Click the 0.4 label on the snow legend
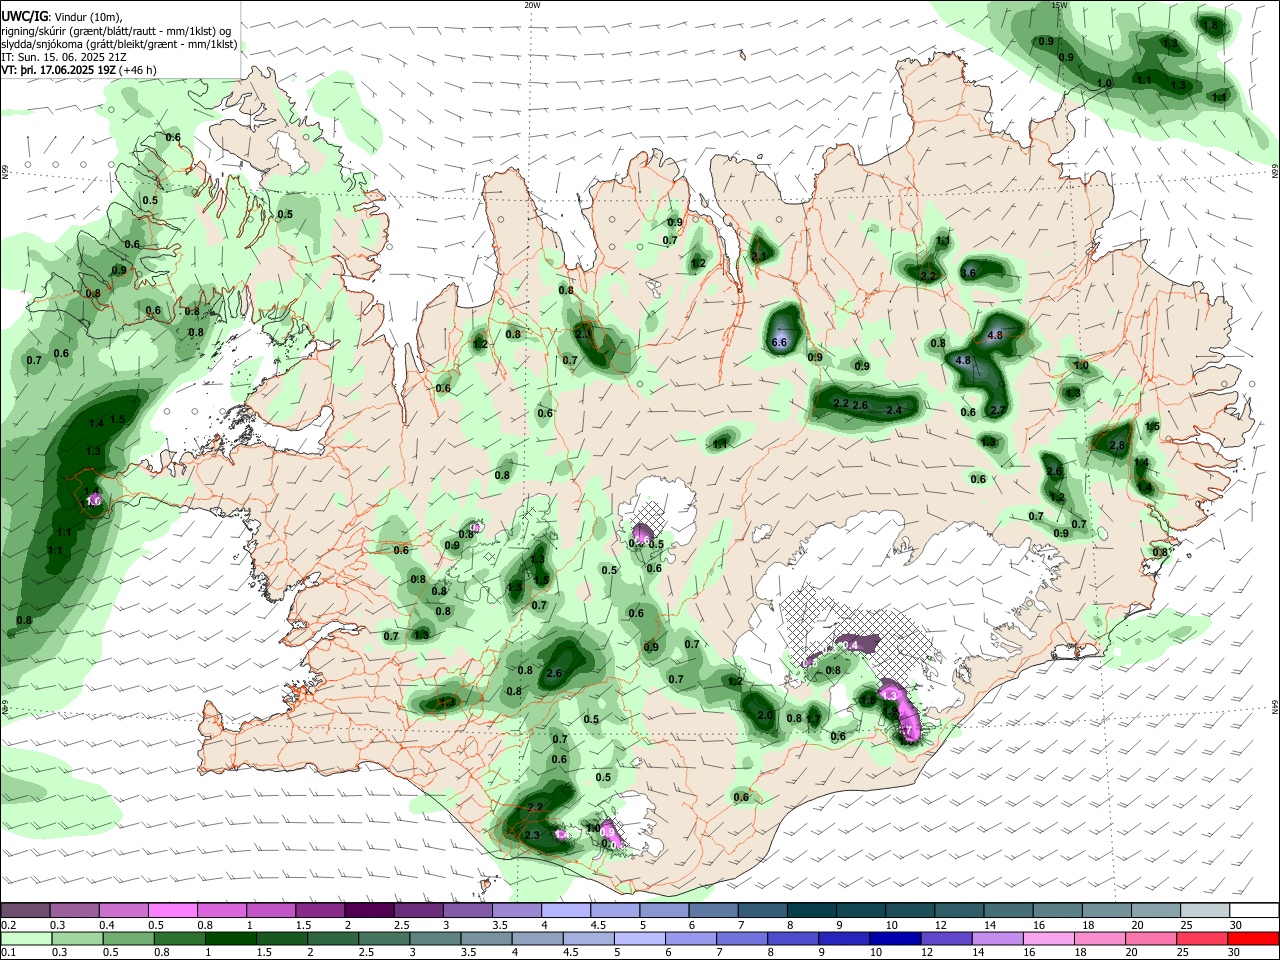The image size is (1280, 960). coord(107,925)
